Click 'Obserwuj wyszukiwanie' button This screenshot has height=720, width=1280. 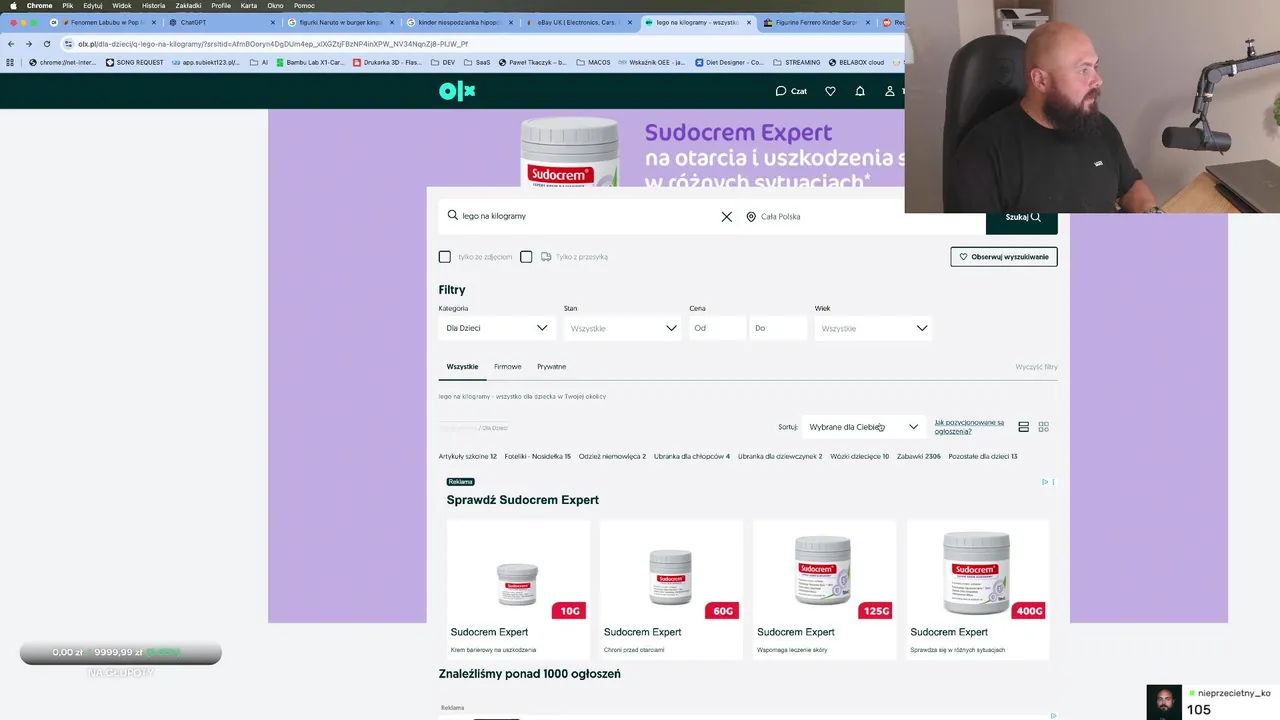pyautogui.click(x=1004, y=257)
